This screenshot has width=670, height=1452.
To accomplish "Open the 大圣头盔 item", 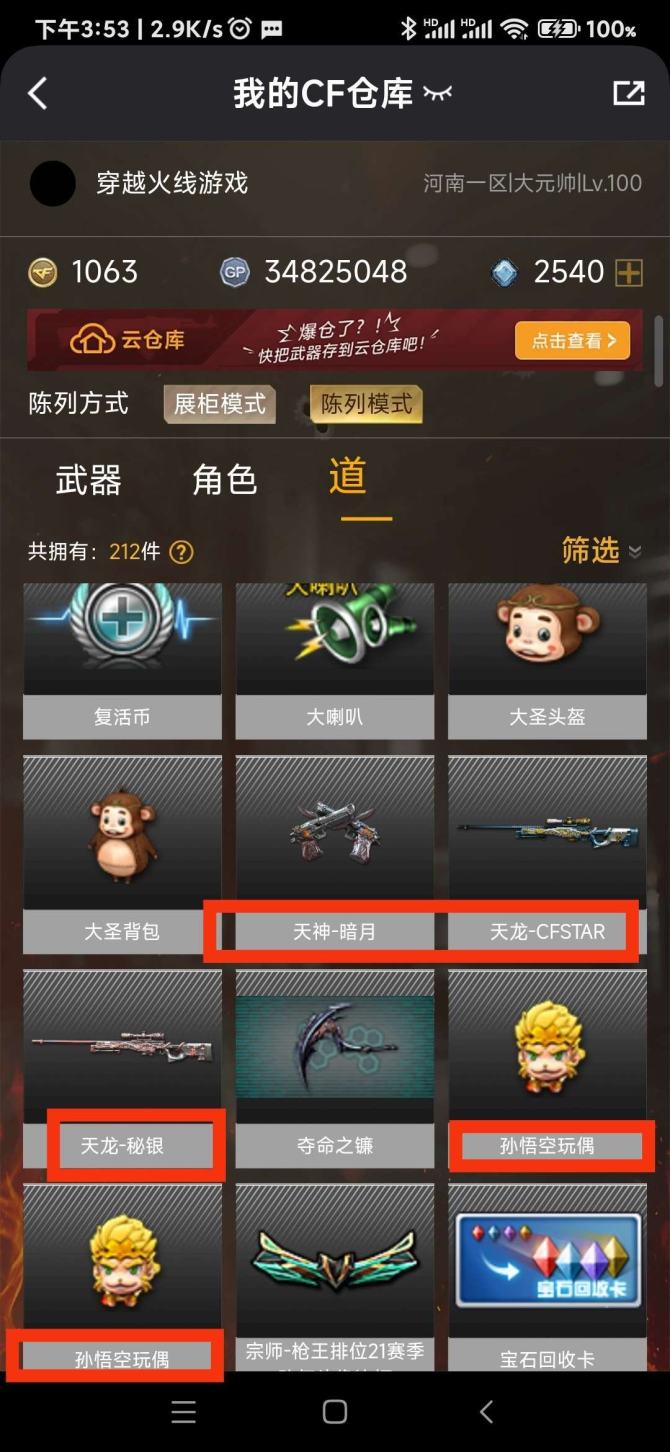I will pos(548,661).
